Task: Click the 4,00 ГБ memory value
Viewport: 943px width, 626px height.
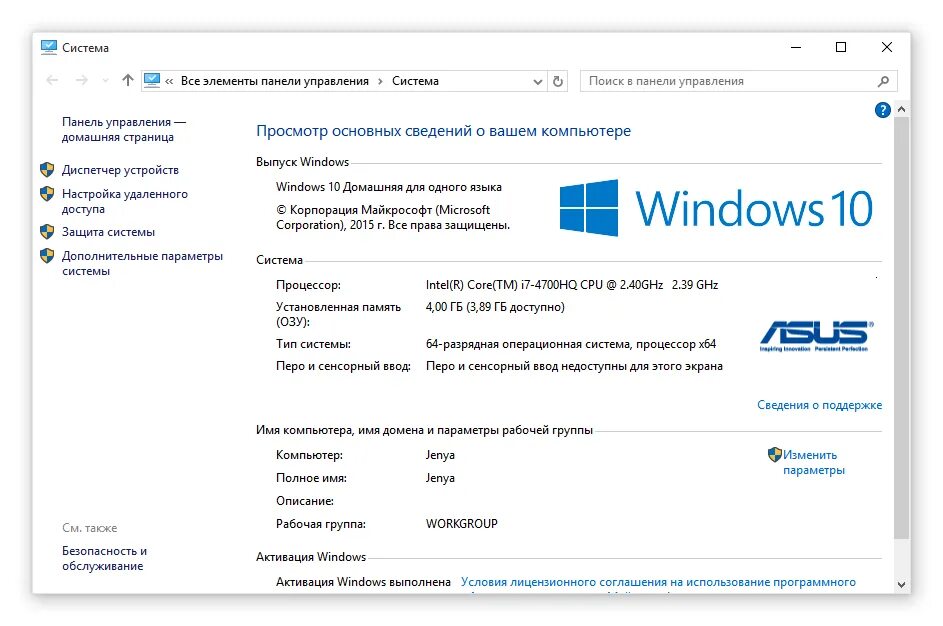Action: coord(495,307)
